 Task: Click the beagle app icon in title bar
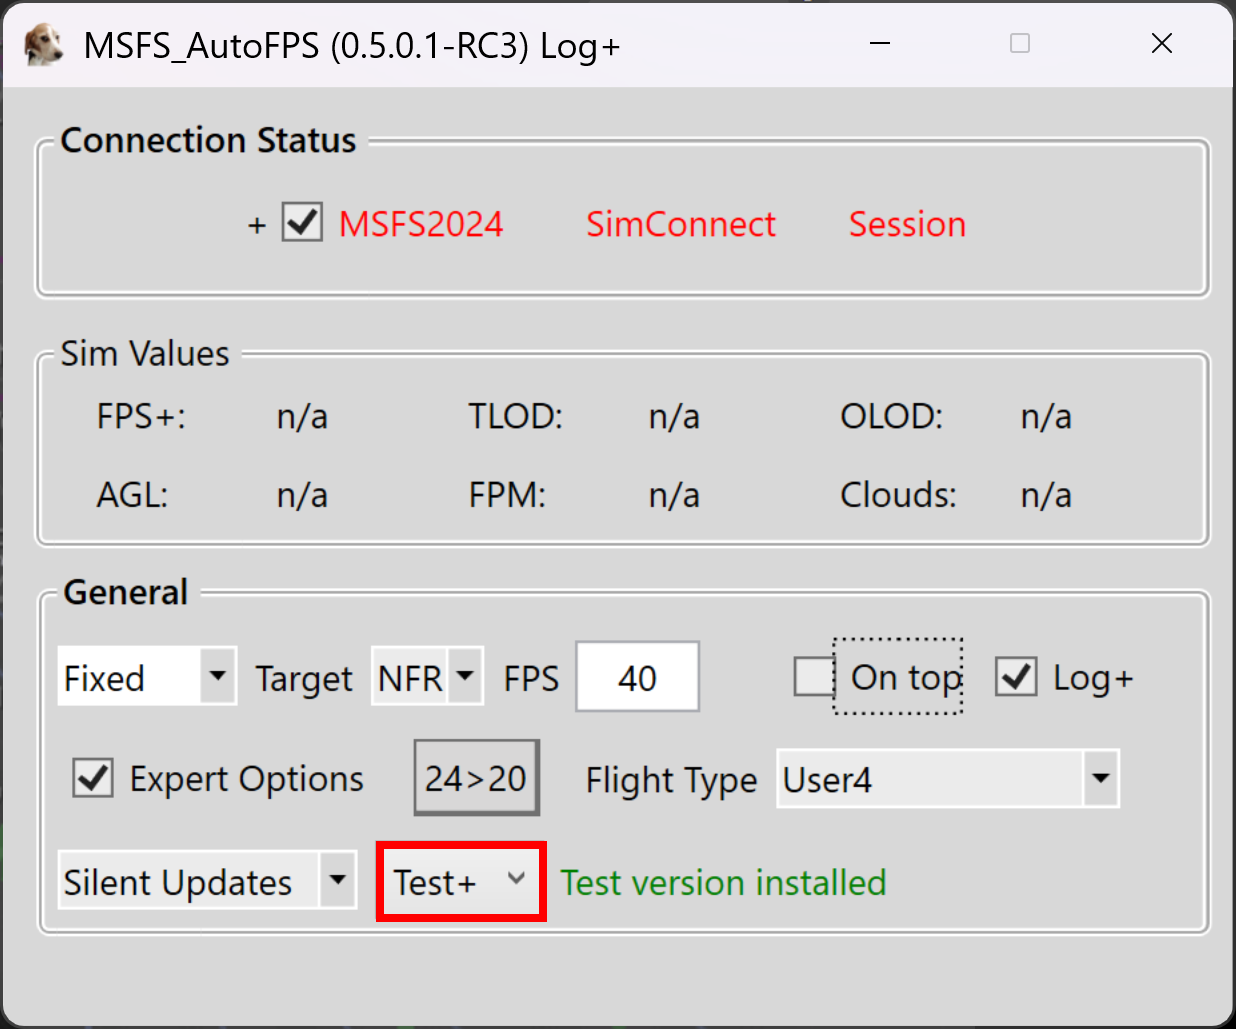pos(43,45)
